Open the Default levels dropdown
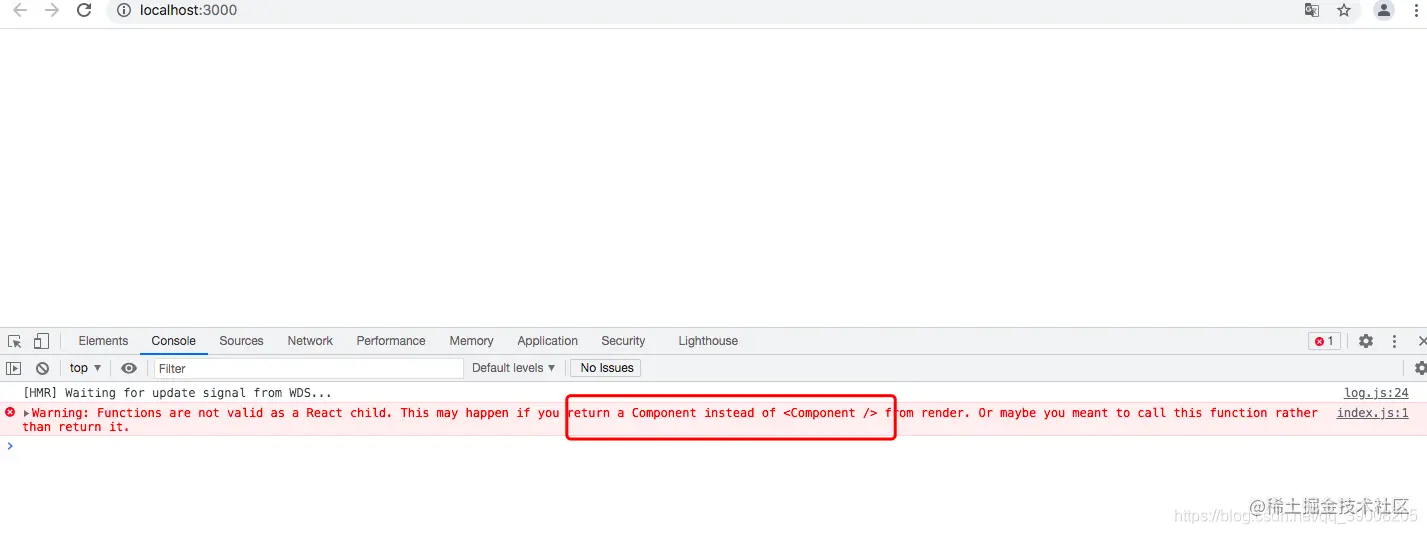 click(x=513, y=368)
